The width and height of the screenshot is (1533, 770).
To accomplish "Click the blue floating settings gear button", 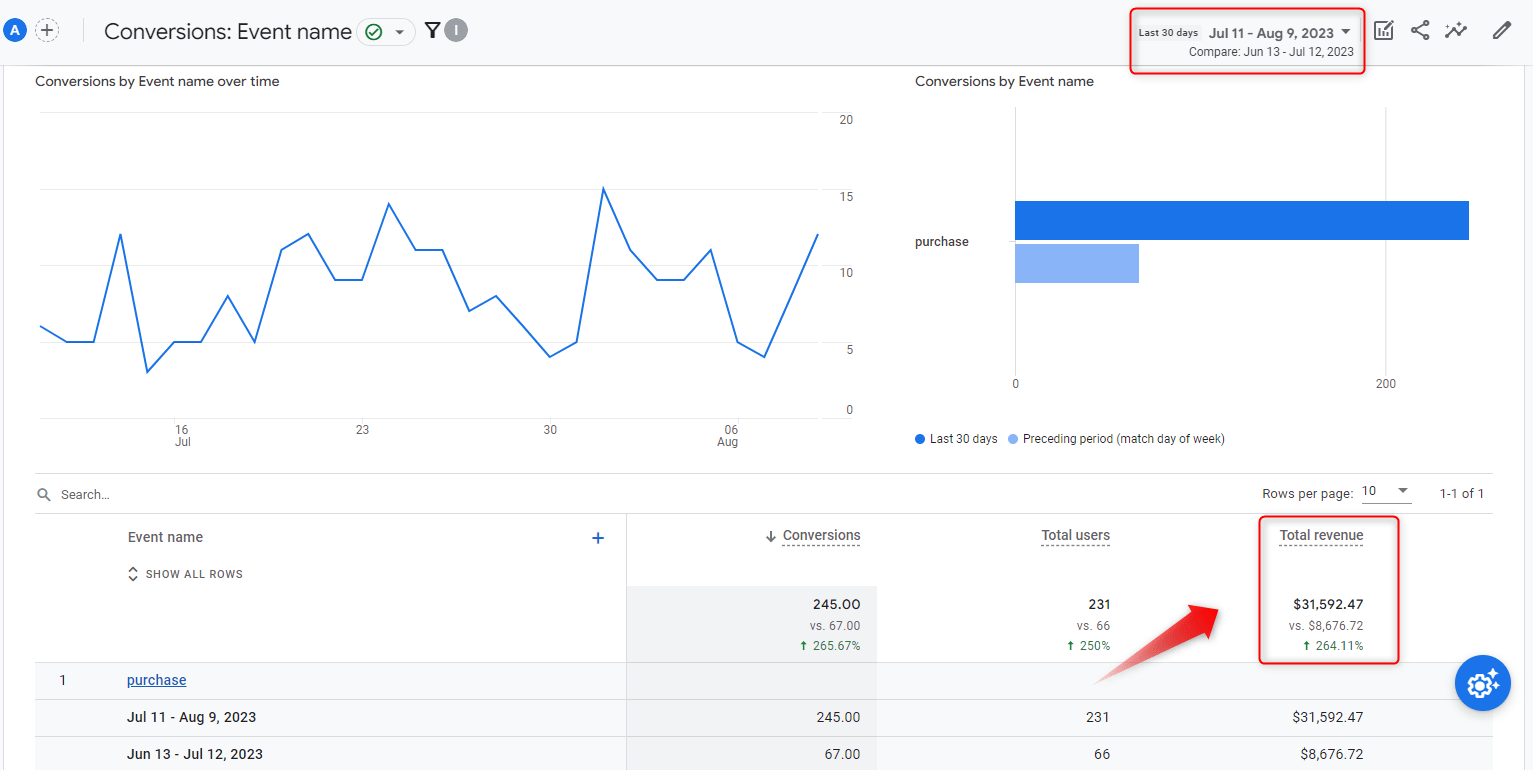I will point(1482,684).
